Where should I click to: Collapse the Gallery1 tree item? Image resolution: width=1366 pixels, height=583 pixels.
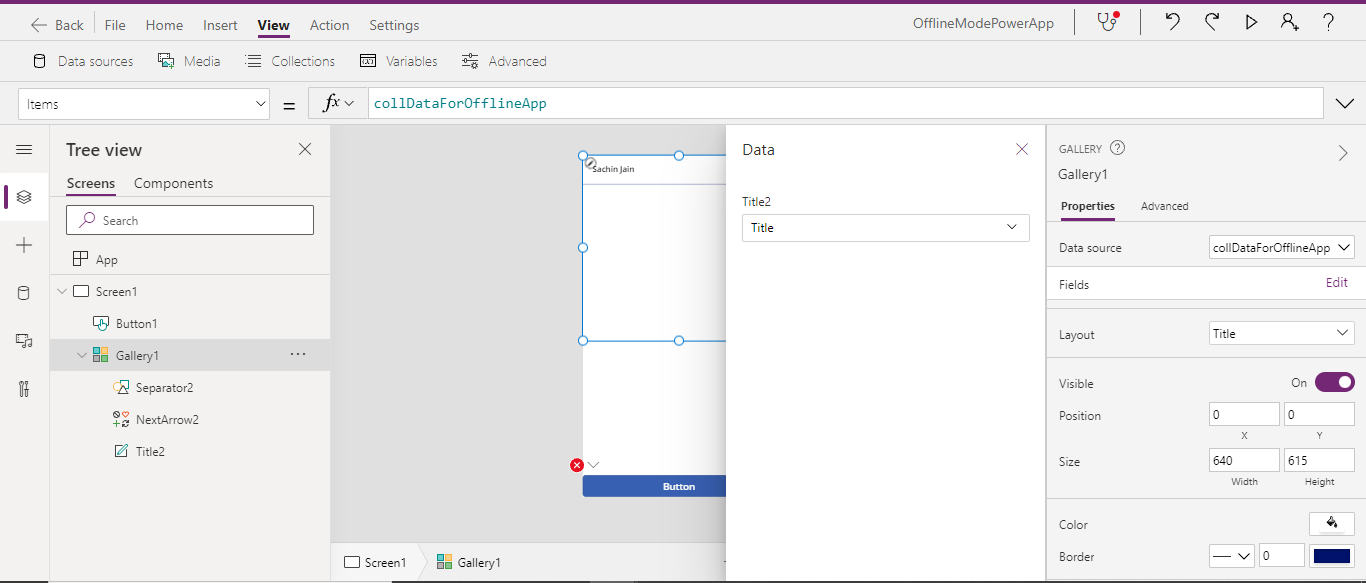pyautogui.click(x=82, y=354)
